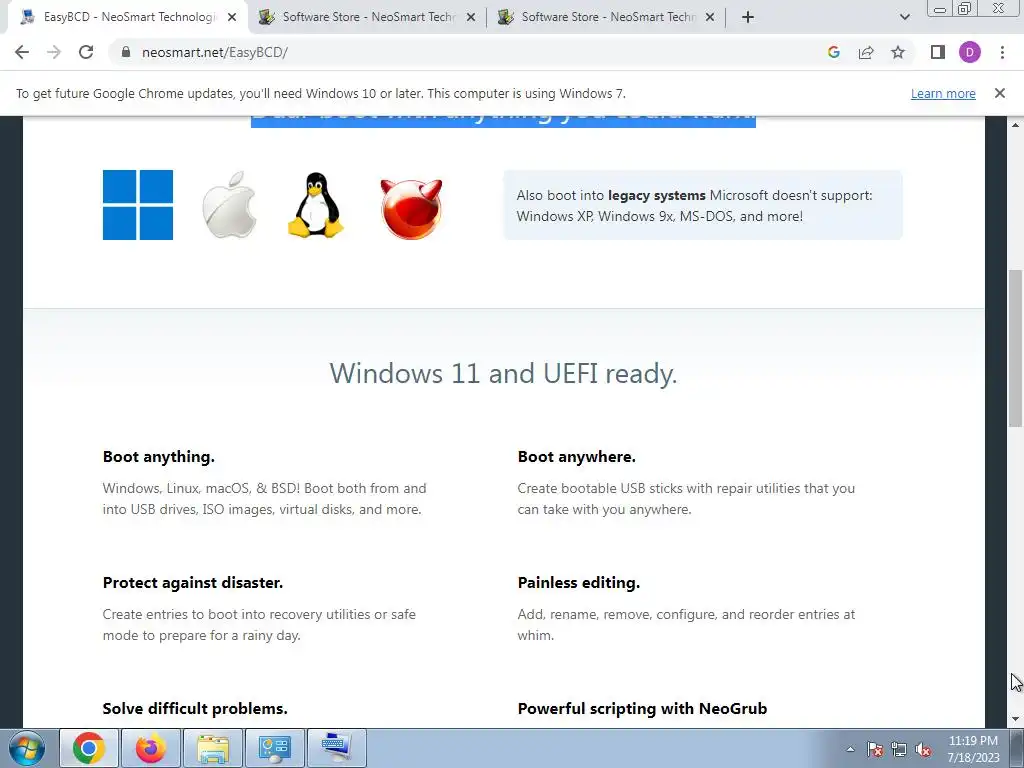The width and height of the screenshot is (1024, 768).
Task: Dismiss the Chrome update notification bar
Action: coord(999,93)
